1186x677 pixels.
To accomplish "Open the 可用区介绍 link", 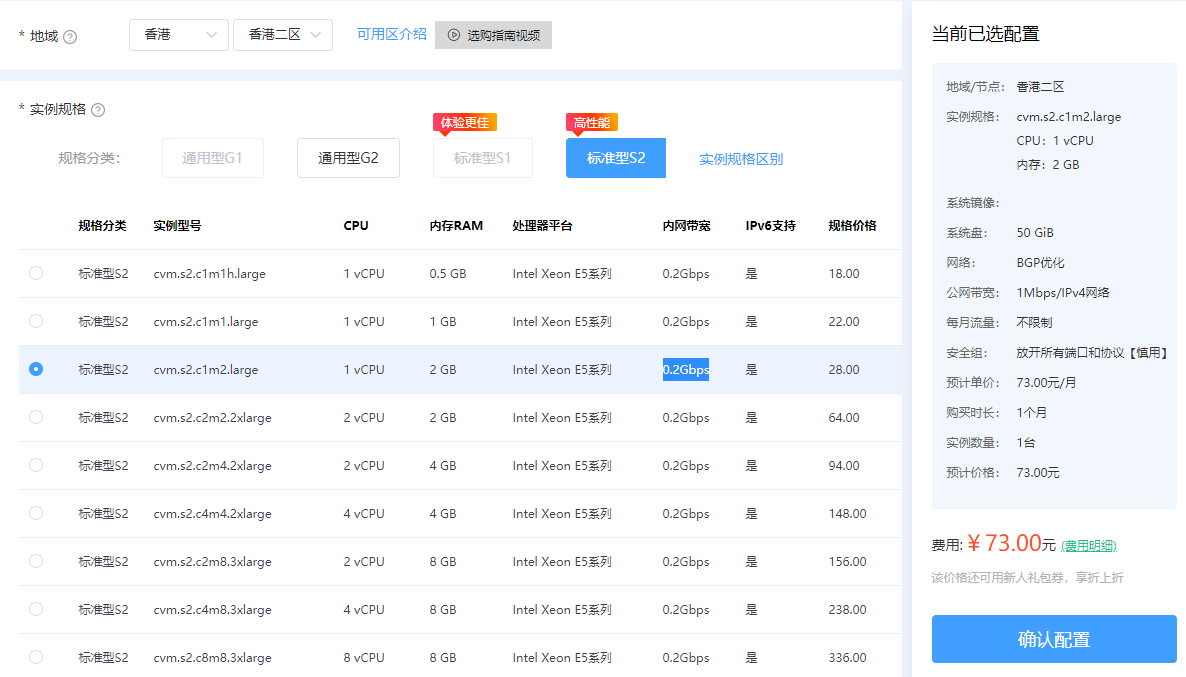I will coord(392,34).
